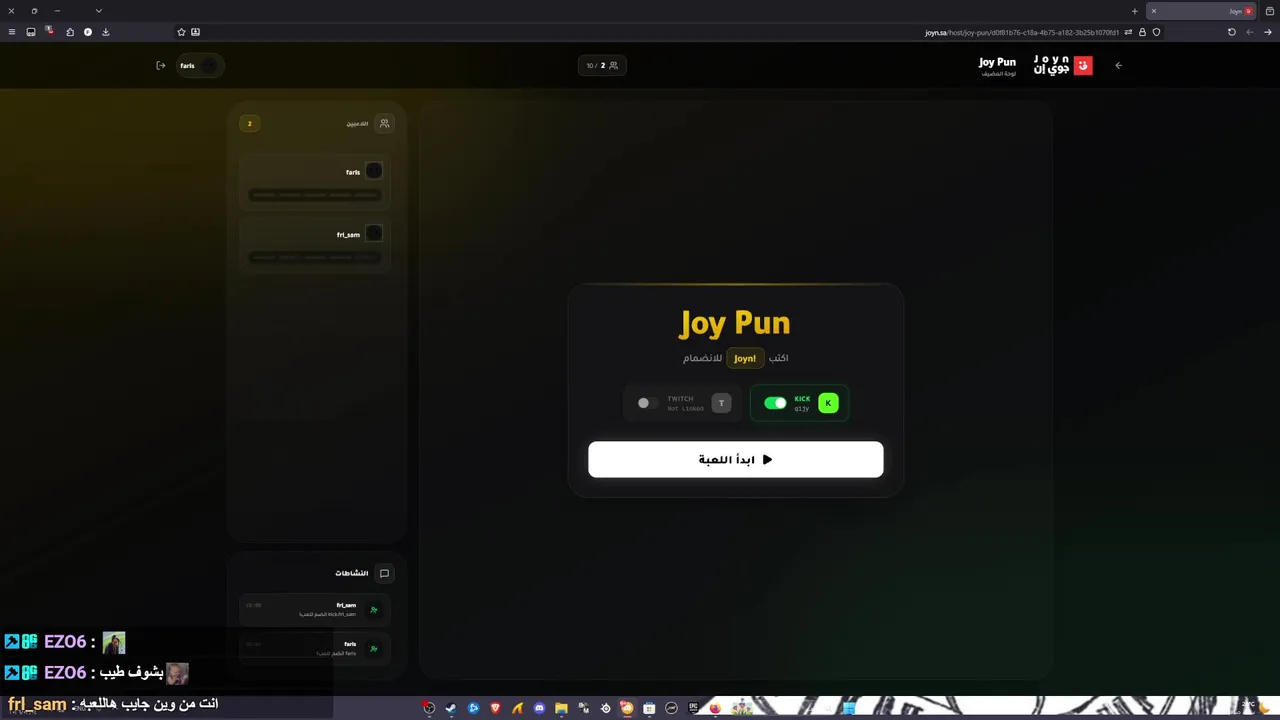Open the browser downloads icon
Viewport: 1280px width, 720px height.
click(x=105, y=32)
